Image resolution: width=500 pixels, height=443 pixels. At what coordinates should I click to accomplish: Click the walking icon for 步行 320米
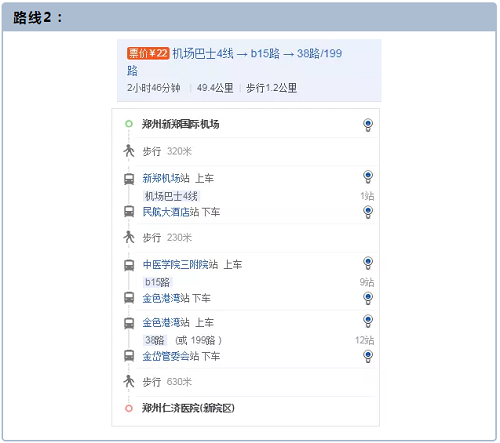tap(129, 151)
